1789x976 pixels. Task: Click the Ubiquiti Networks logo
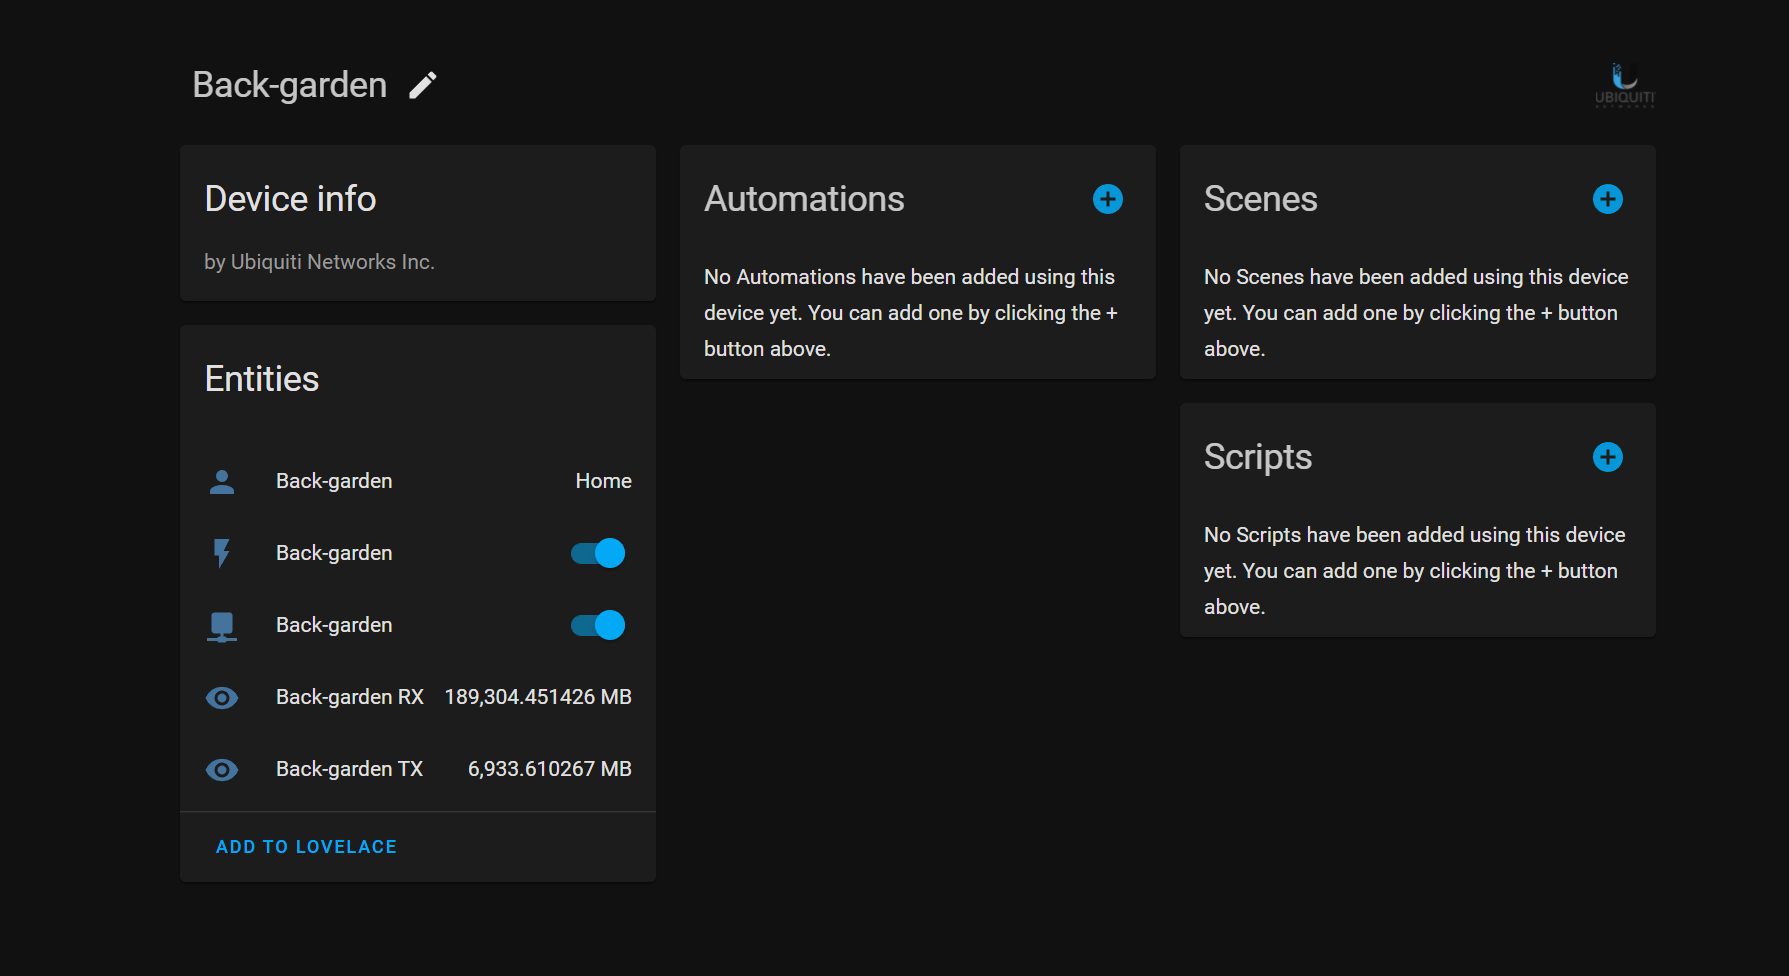(x=1624, y=85)
